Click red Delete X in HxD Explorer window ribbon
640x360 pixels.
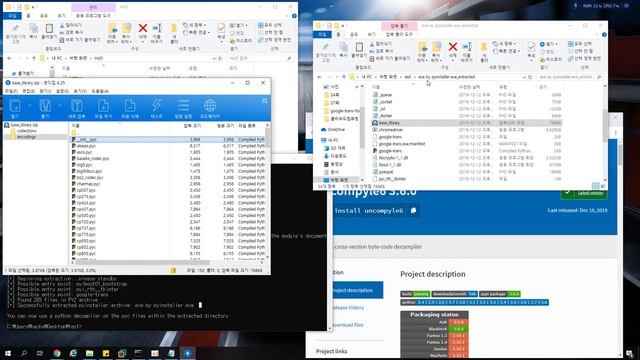143,28
